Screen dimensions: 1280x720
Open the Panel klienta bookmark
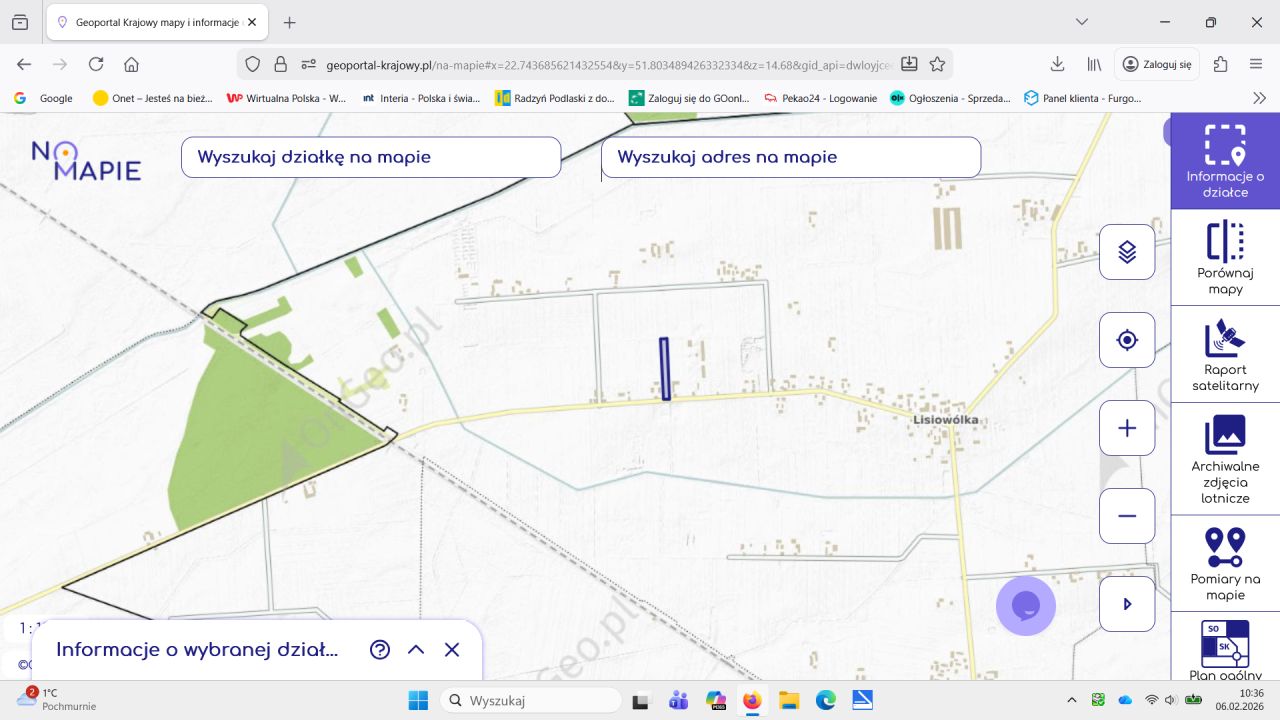[1082, 98]
